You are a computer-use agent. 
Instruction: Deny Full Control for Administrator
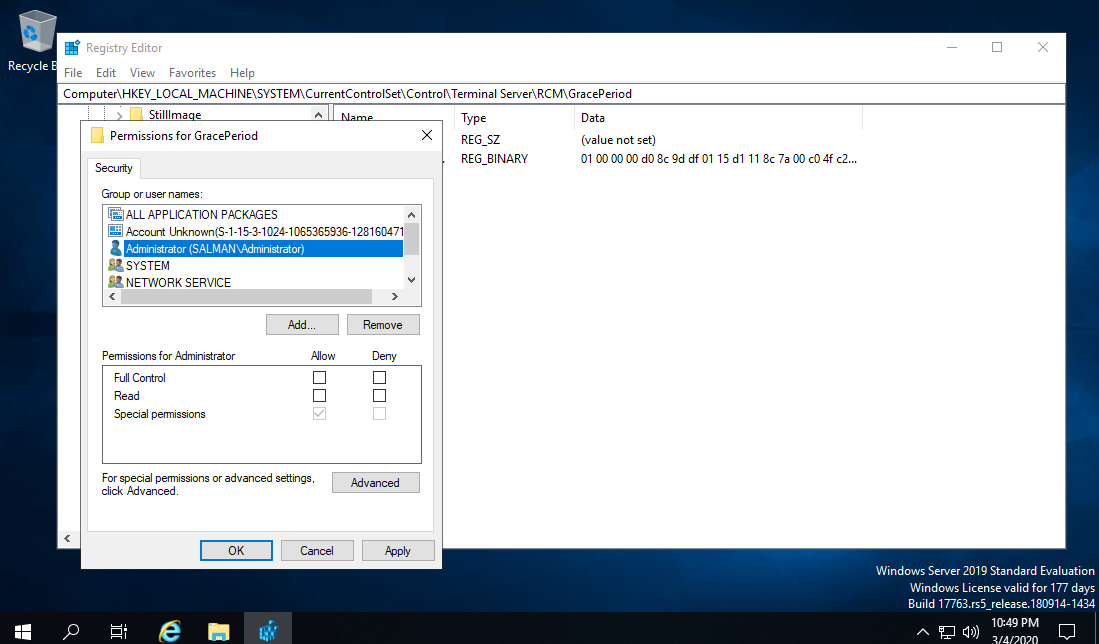click(x=379, y=377)
